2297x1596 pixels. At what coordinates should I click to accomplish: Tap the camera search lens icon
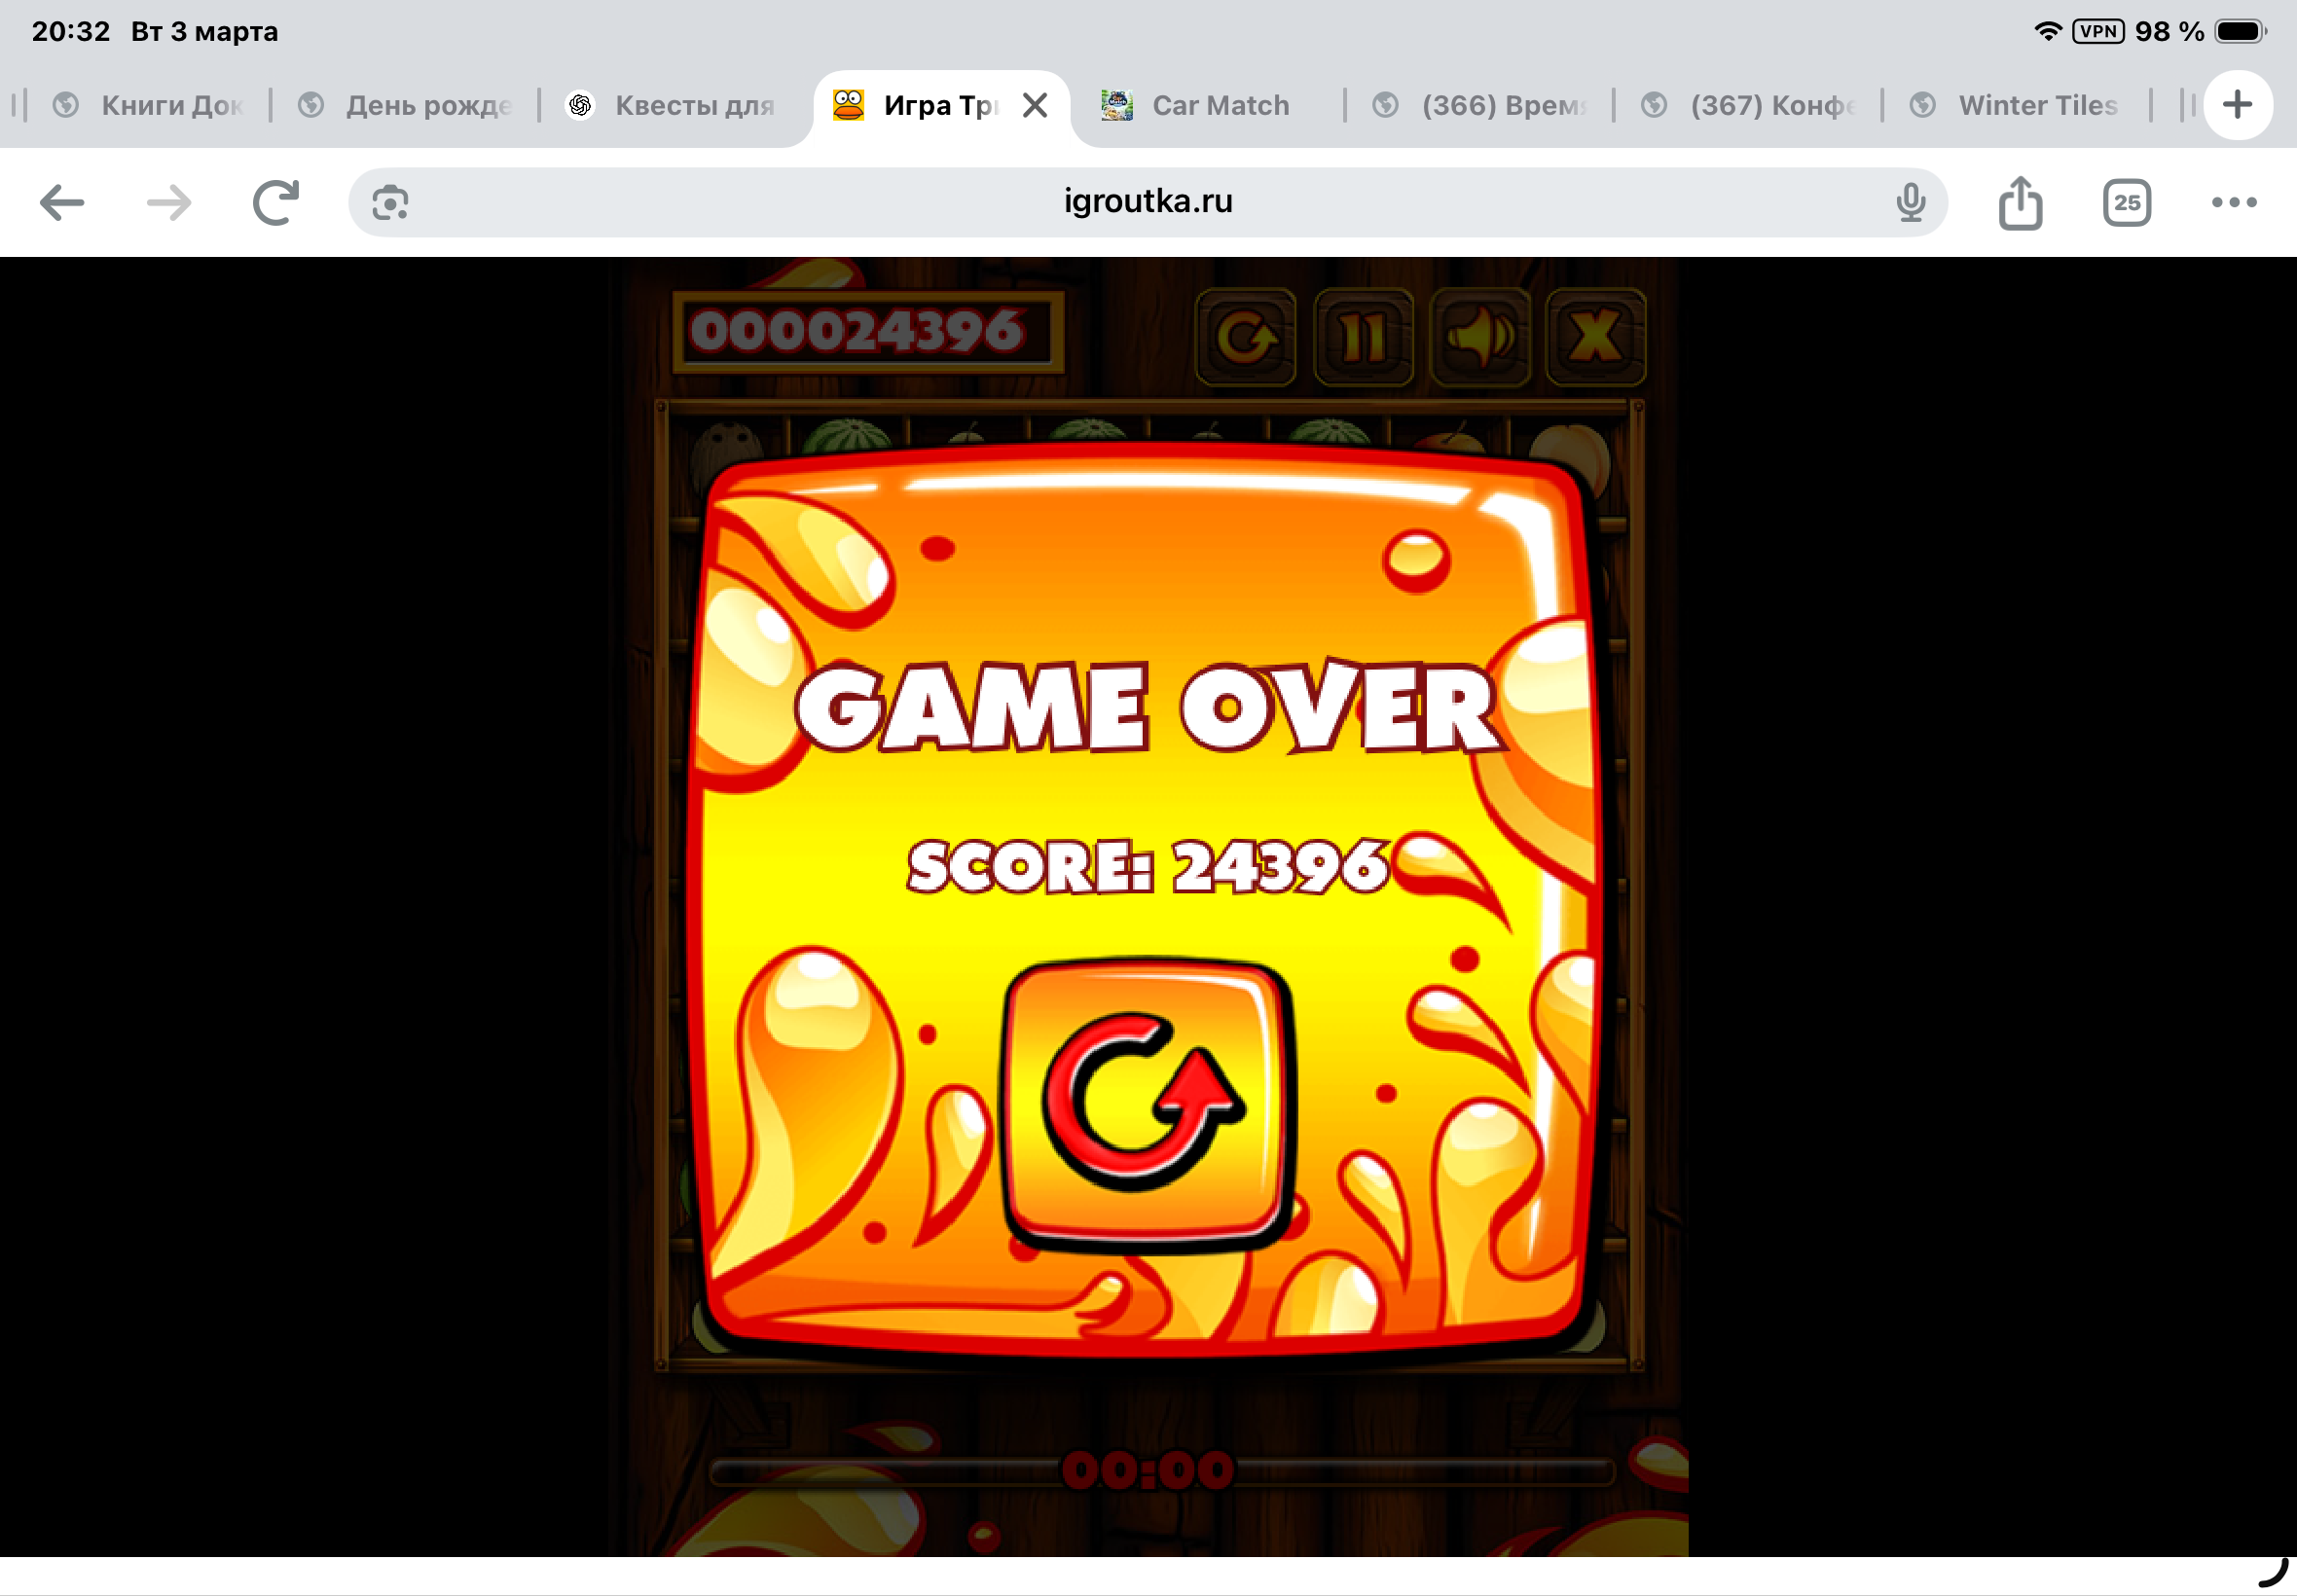390,203
